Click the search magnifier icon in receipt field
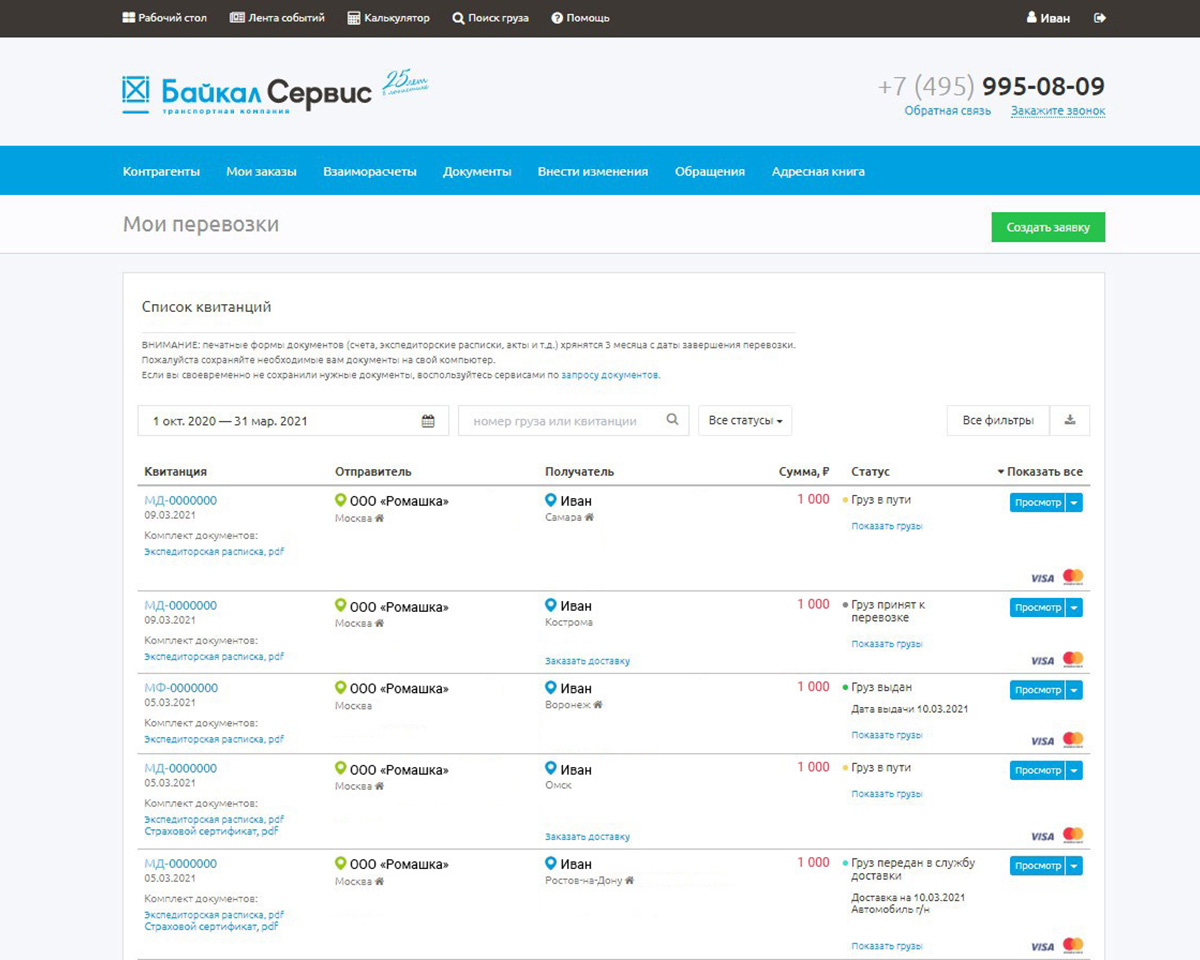 pyautogui.click(x=673, y=421)
